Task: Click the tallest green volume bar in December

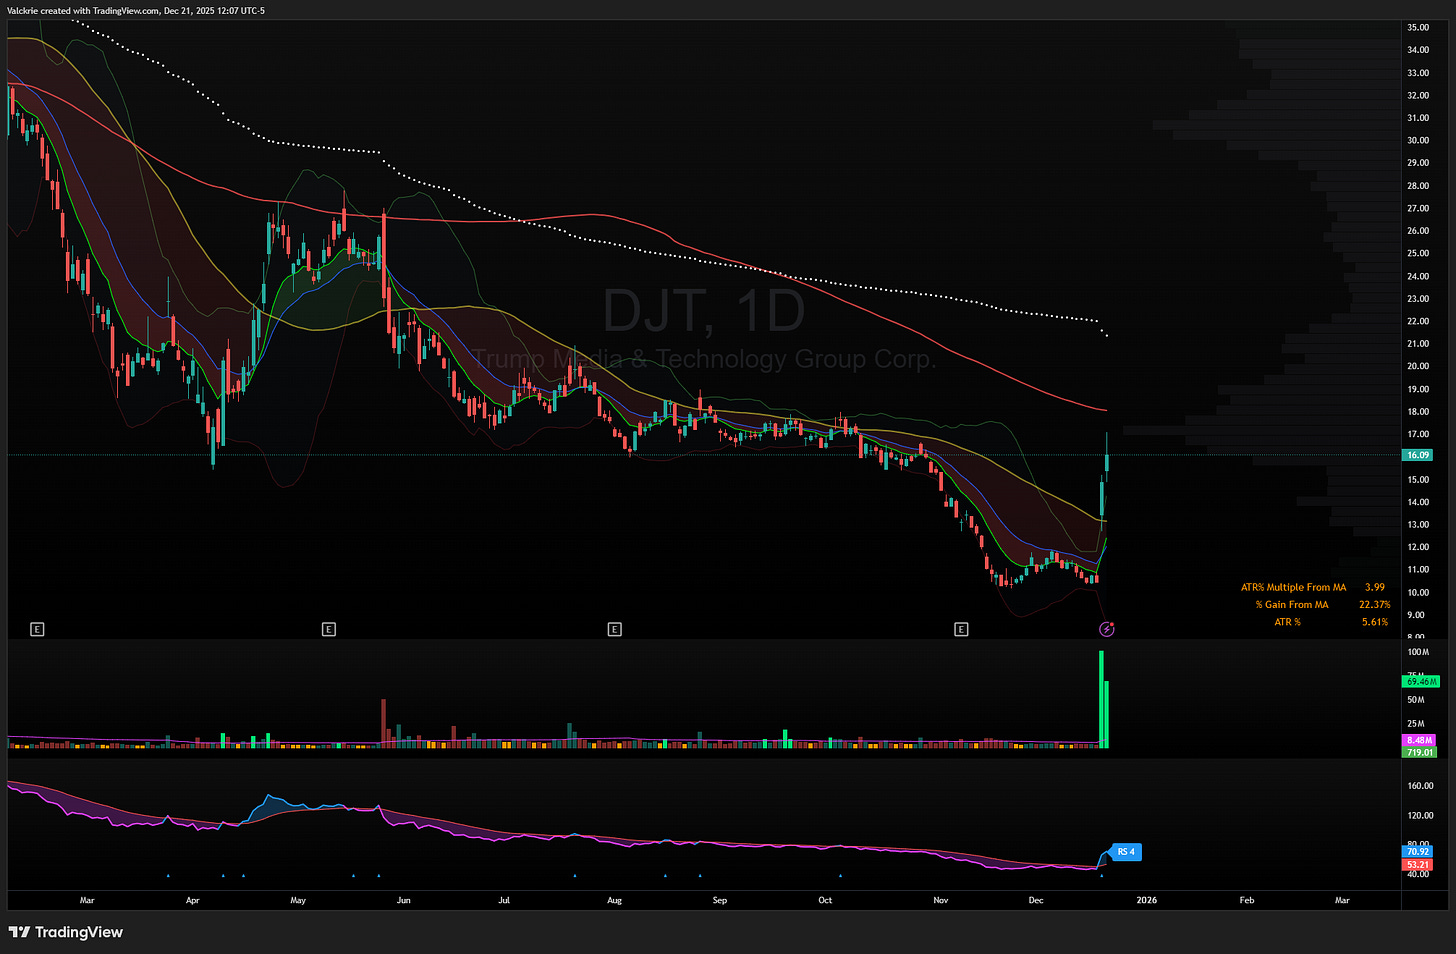Action: 1101,700
